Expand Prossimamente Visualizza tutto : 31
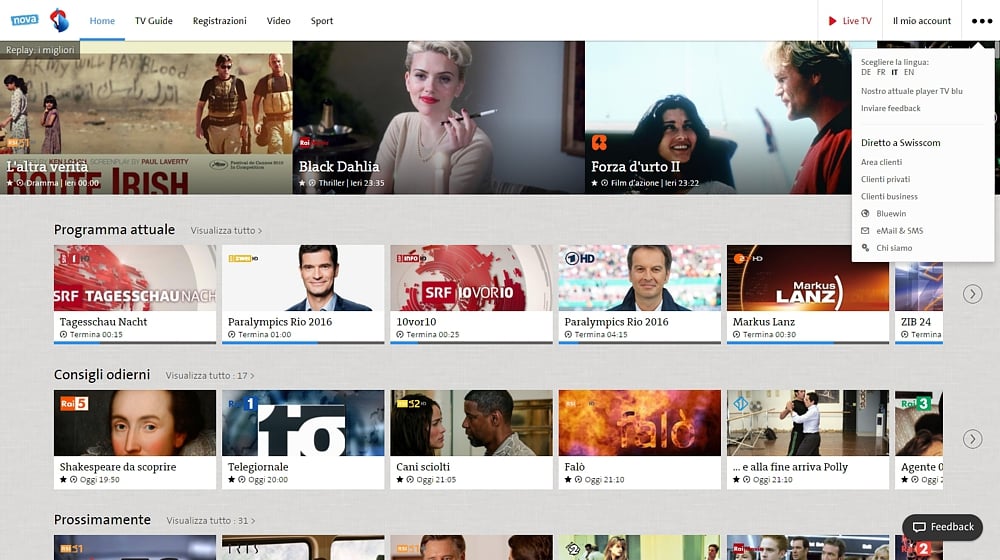Screen dimensions: 1000x560 click(x=211, y=520)
